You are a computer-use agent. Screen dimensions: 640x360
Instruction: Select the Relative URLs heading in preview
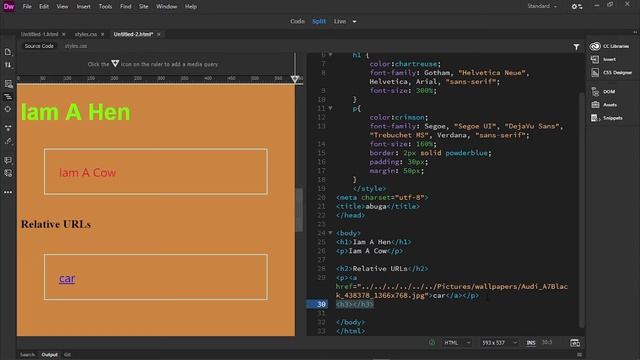click(56, 224)
